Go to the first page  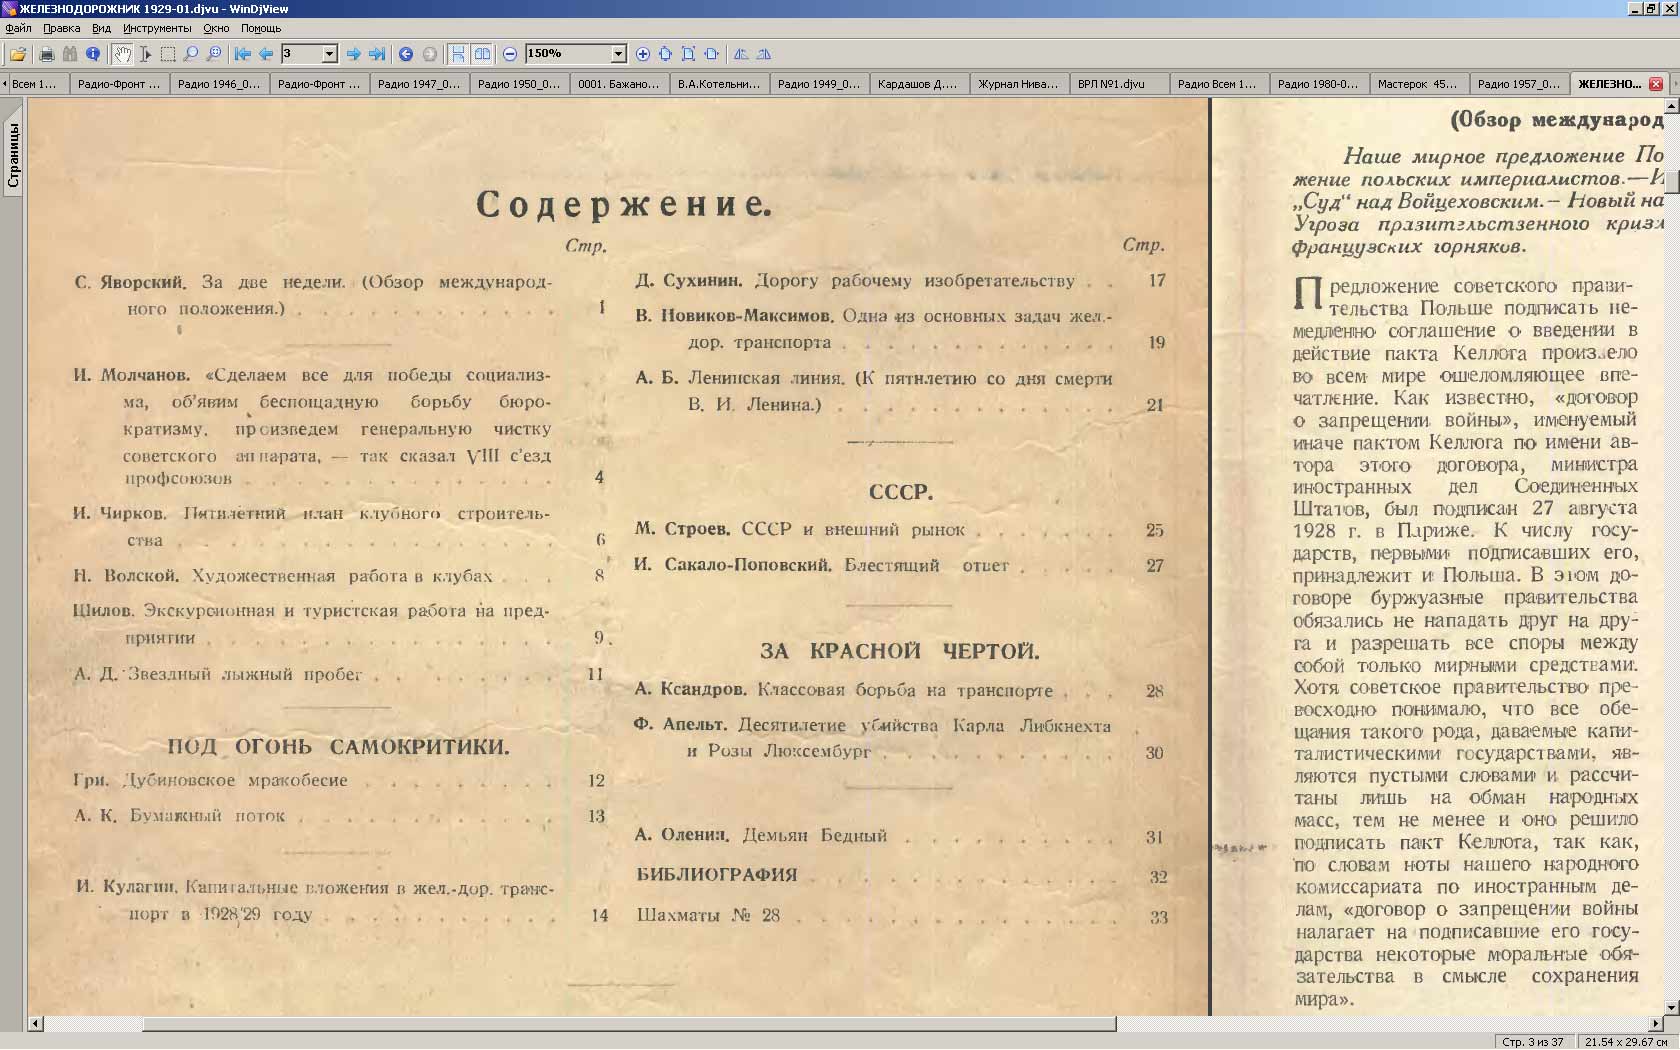coord(242,54)
